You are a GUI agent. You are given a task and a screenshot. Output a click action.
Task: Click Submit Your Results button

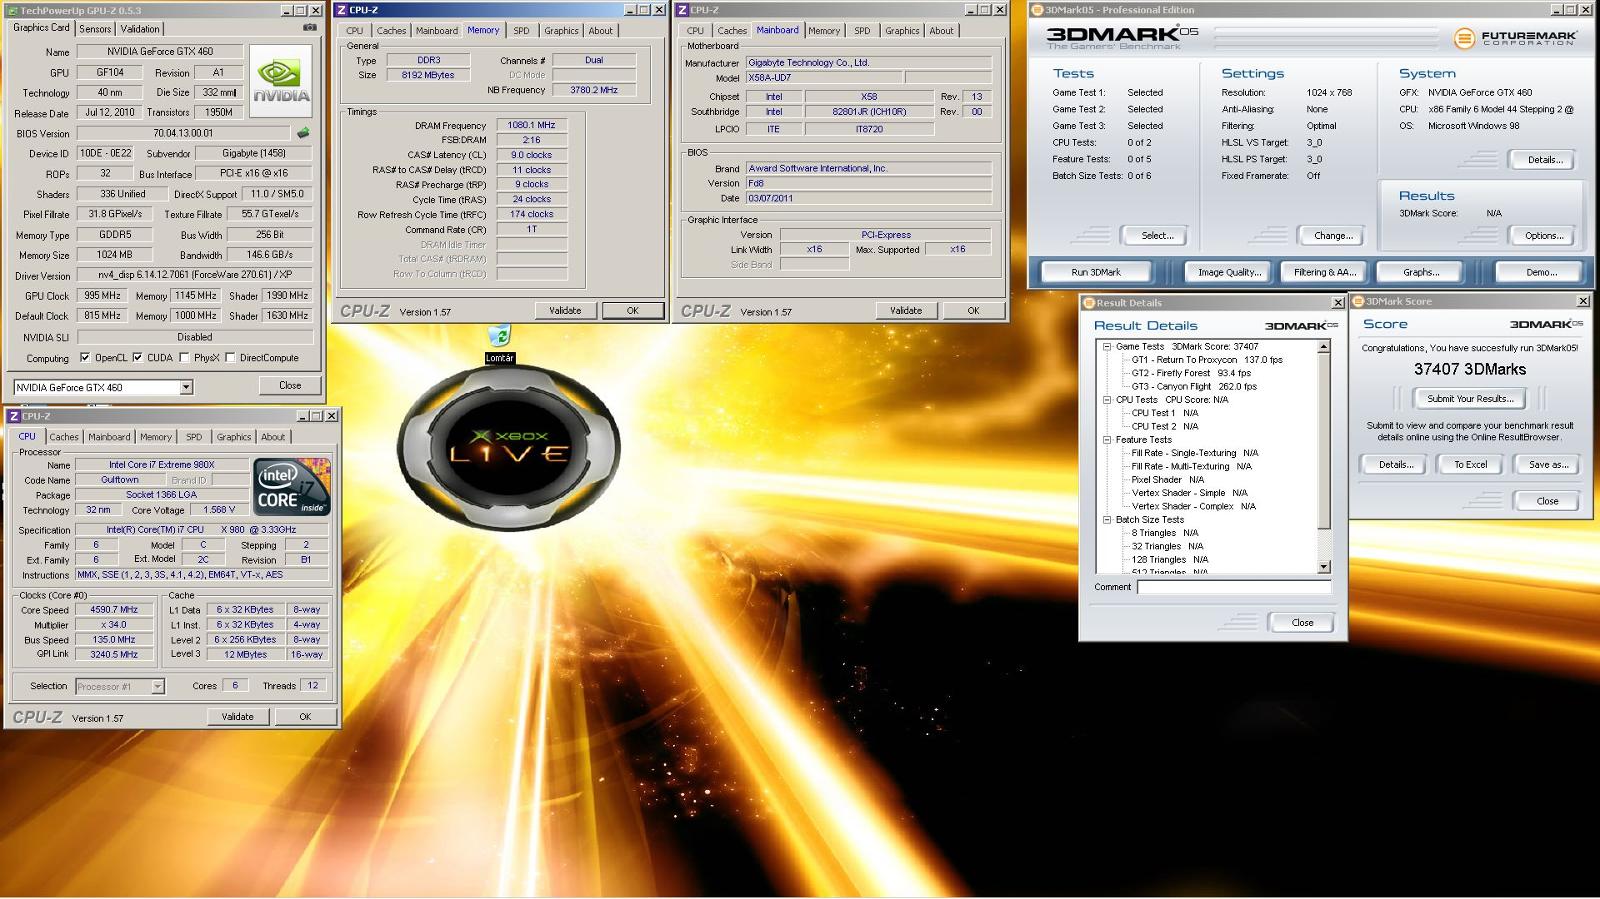click(x=1470, y=398)
